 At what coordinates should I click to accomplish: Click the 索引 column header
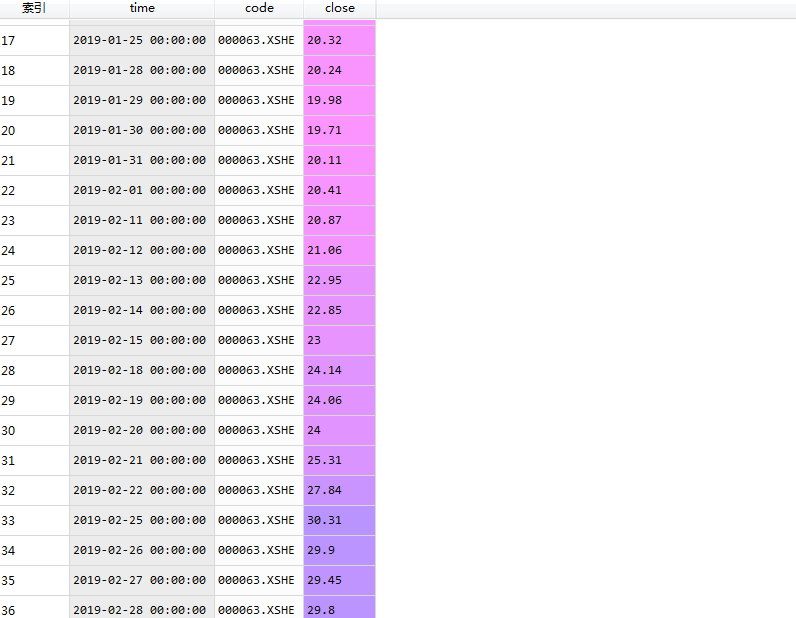tap(34, 8)
